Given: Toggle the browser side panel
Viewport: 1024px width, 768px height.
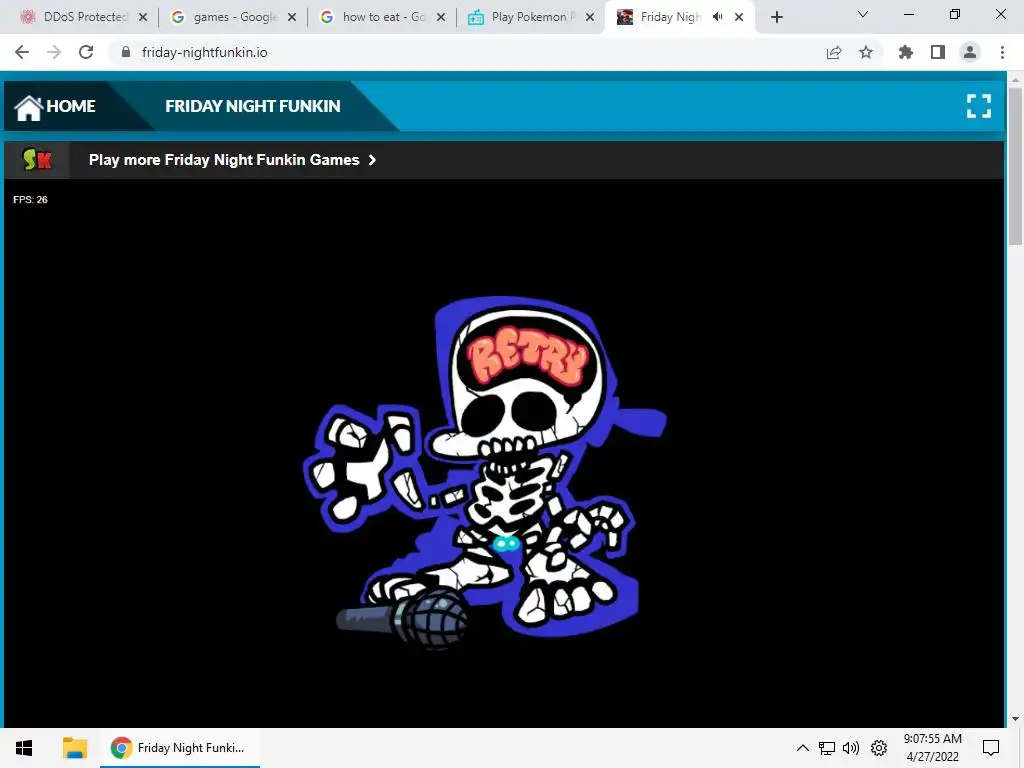Looking at the screenshot, I should (938, 52).
